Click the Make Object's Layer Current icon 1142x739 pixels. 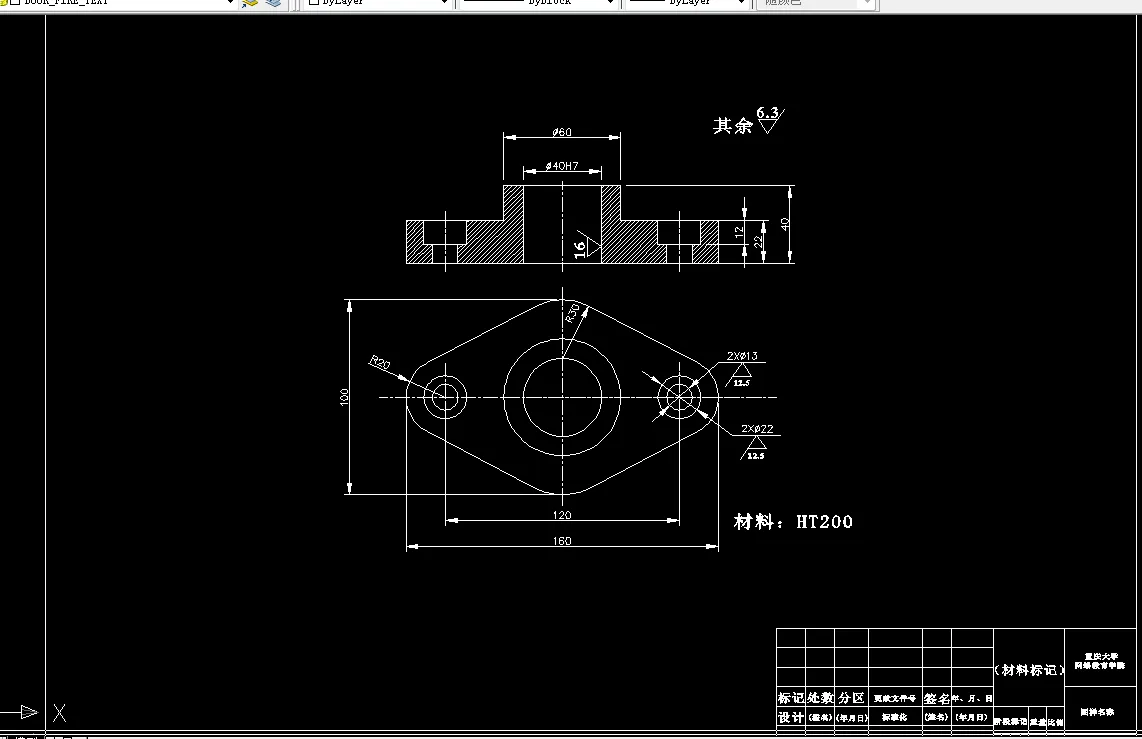pyautogui.click(x=249, y=5)
